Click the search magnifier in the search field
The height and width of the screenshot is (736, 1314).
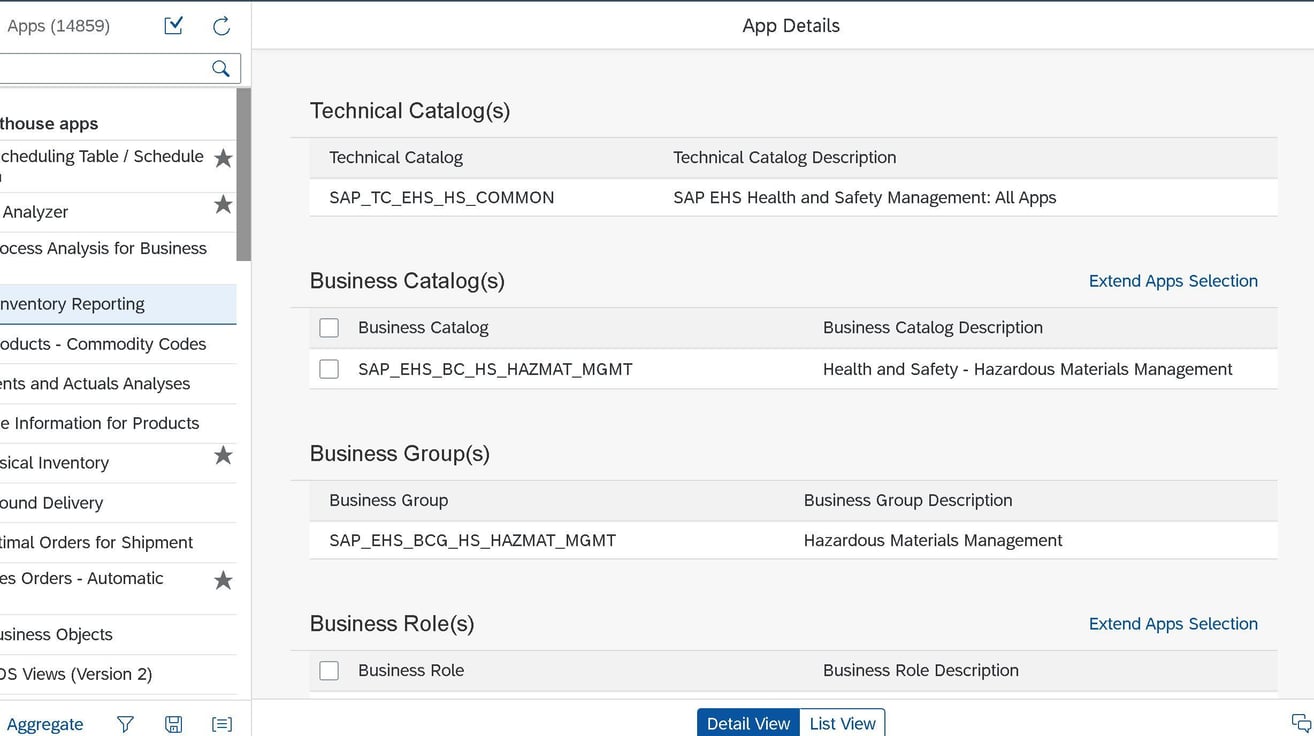[220, 68]
